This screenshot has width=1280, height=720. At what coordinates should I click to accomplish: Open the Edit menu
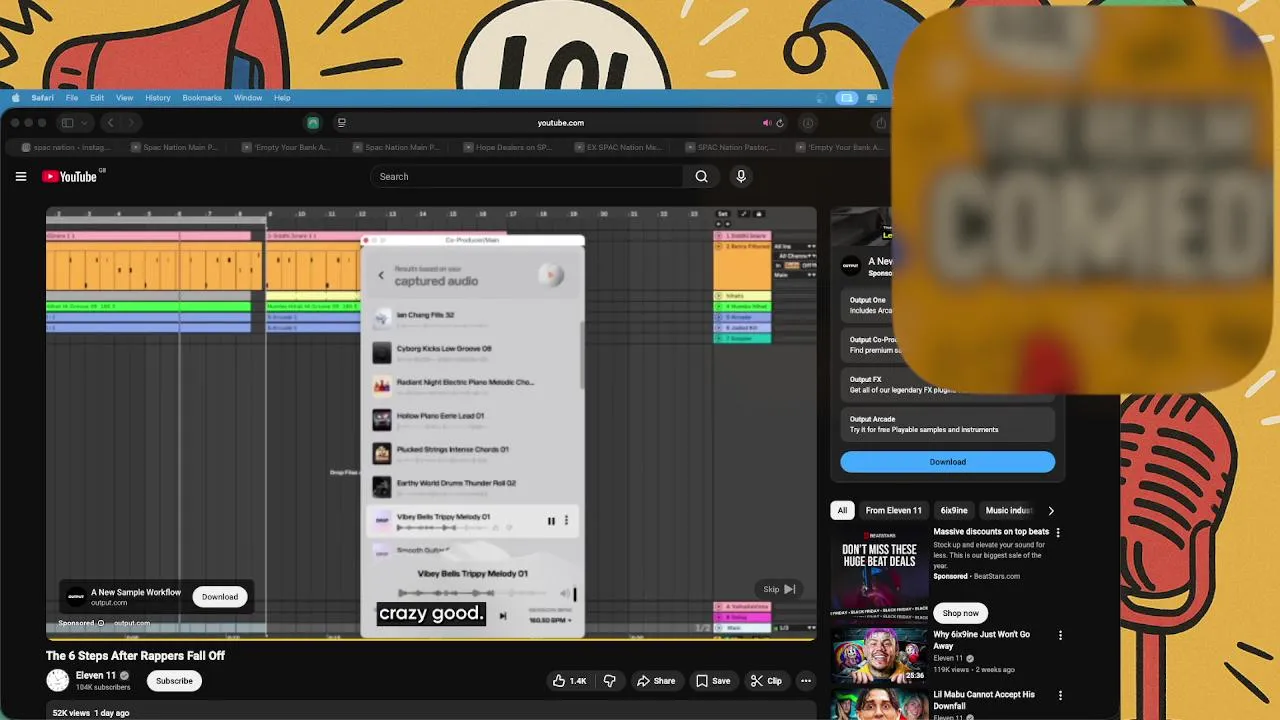(97, 98)
